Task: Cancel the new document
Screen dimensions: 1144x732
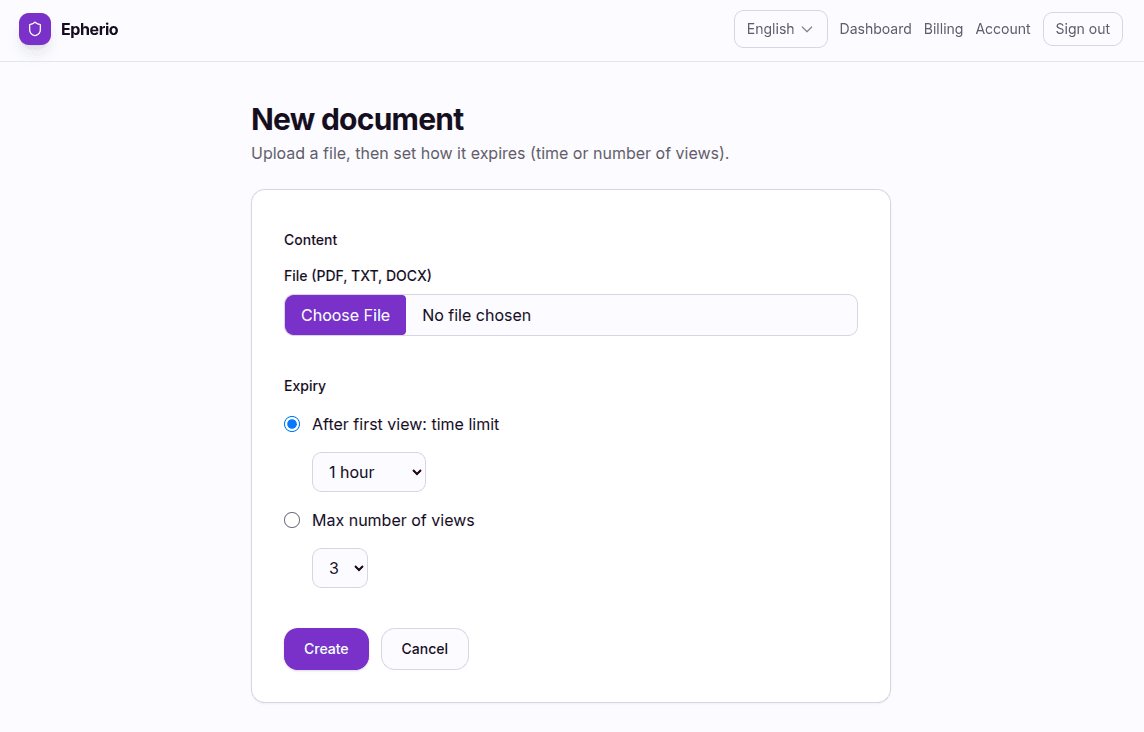Action: 424,649
